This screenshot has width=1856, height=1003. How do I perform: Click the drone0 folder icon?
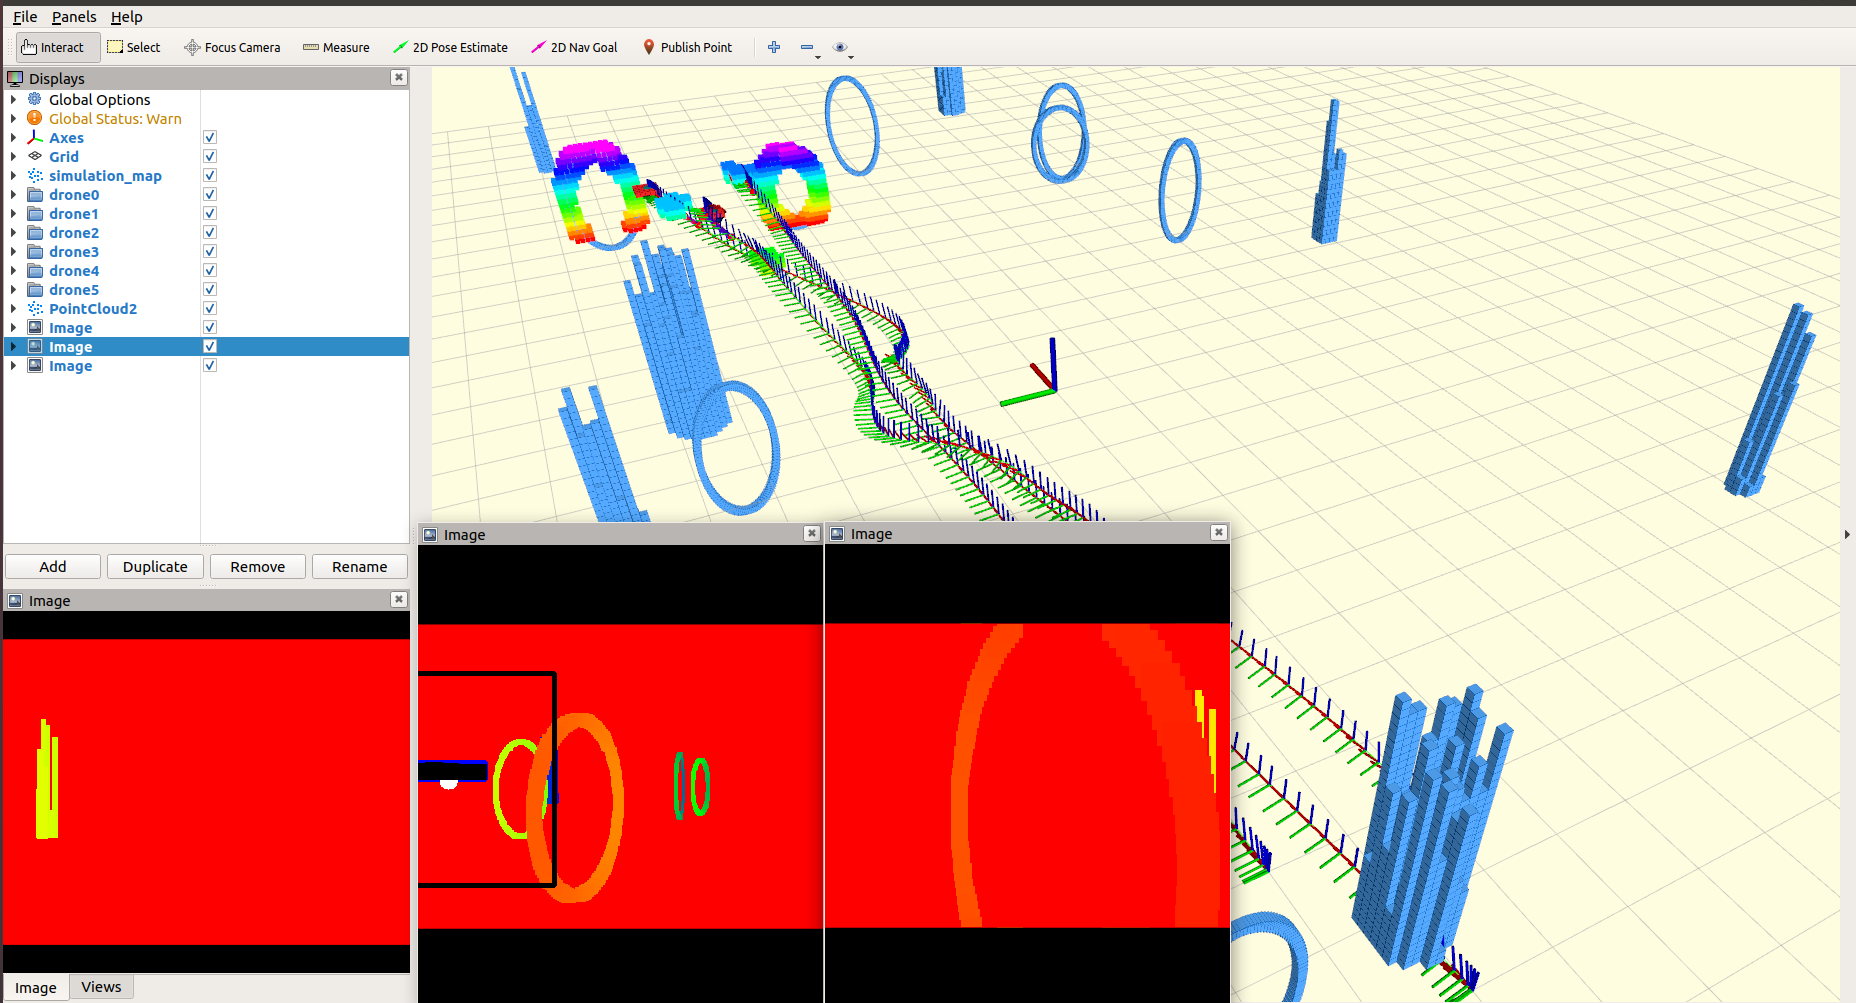[x=35, y=194]
